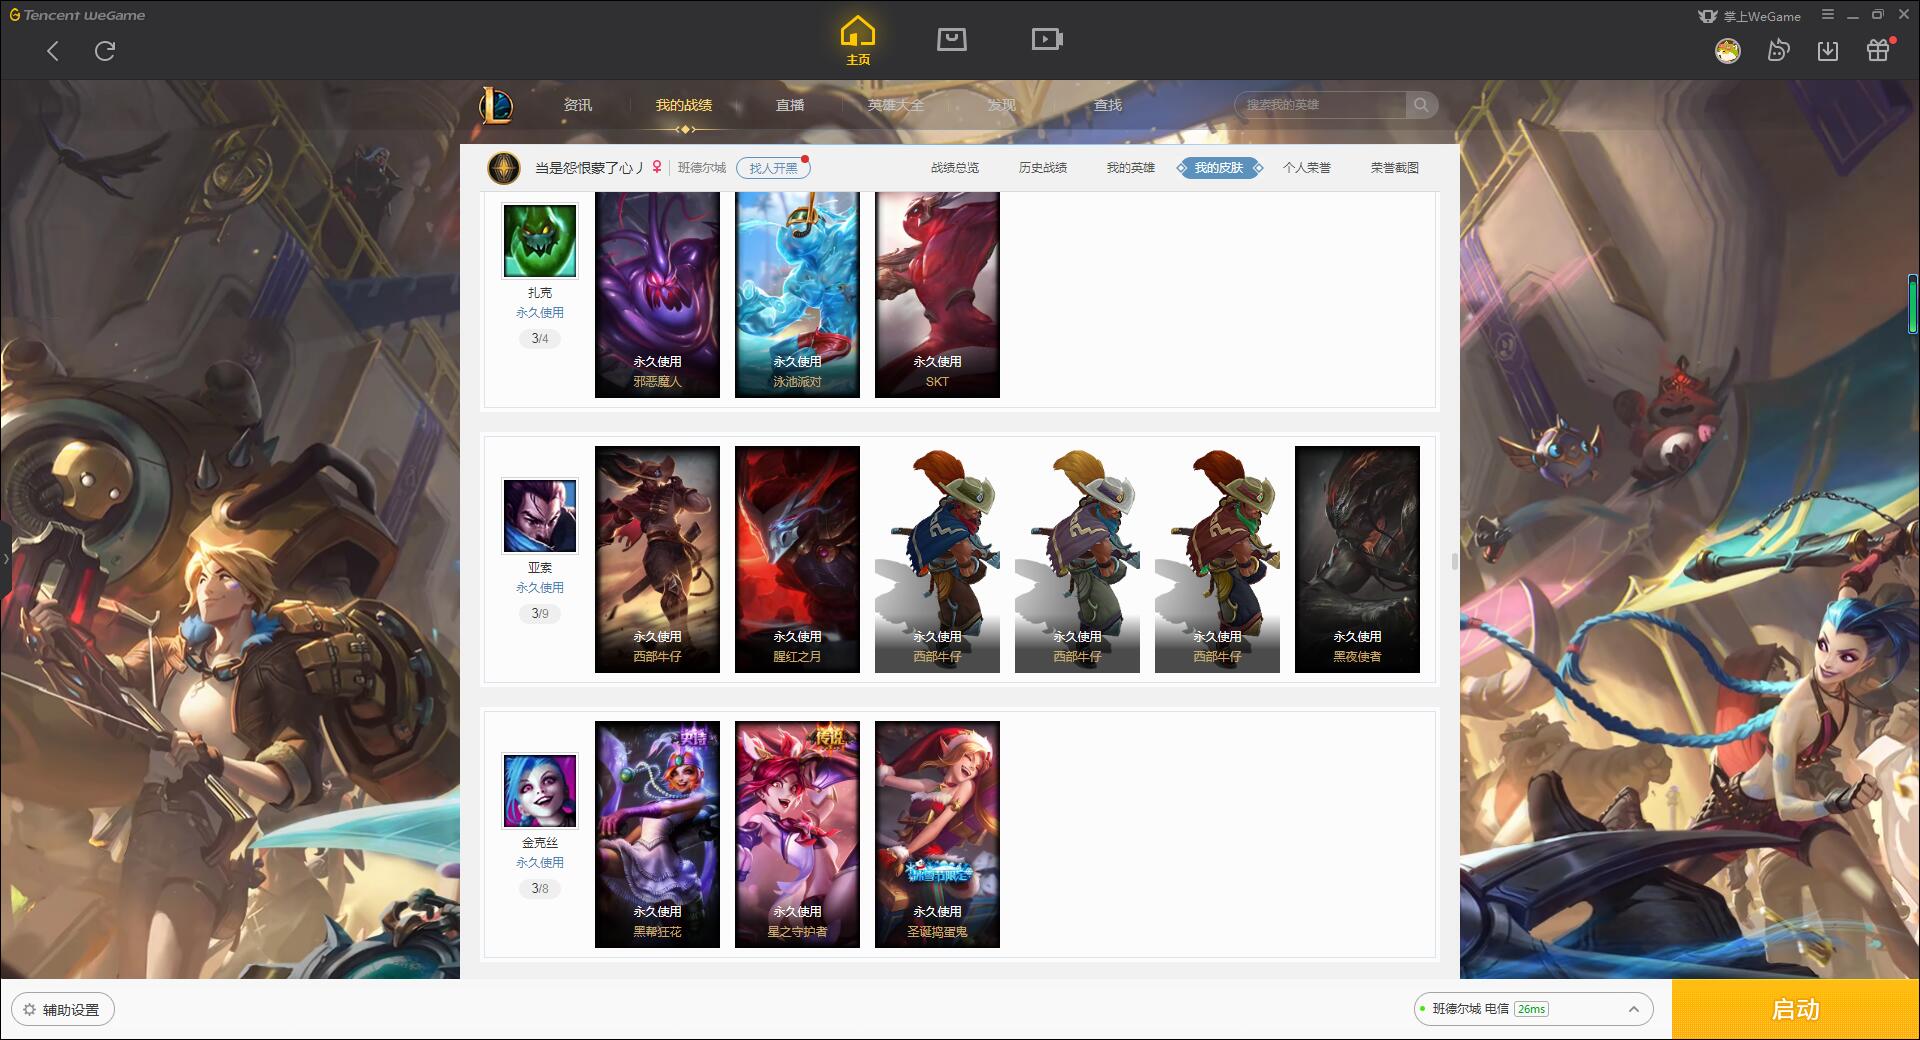Open the 战绩总览 sub-tab
Viewport: 1920px width, 1040px height.
(955, 168)
